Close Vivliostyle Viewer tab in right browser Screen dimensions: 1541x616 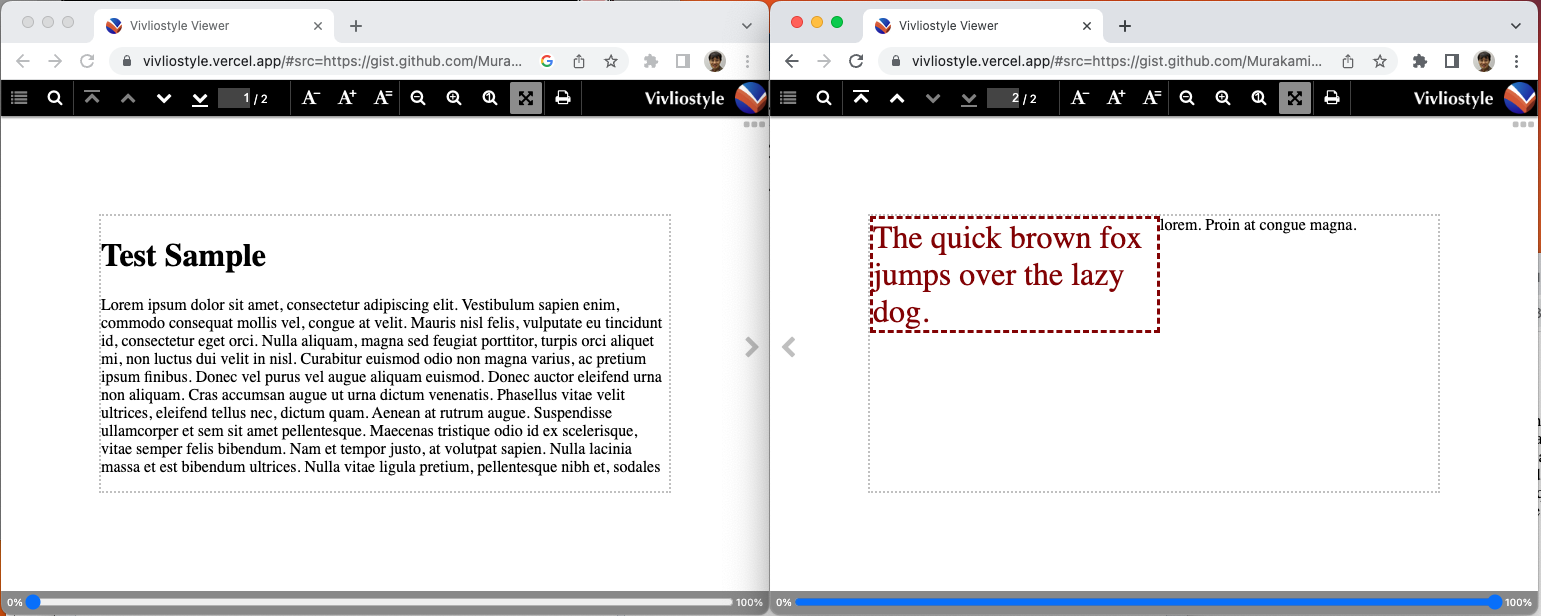pos(1088,26)
